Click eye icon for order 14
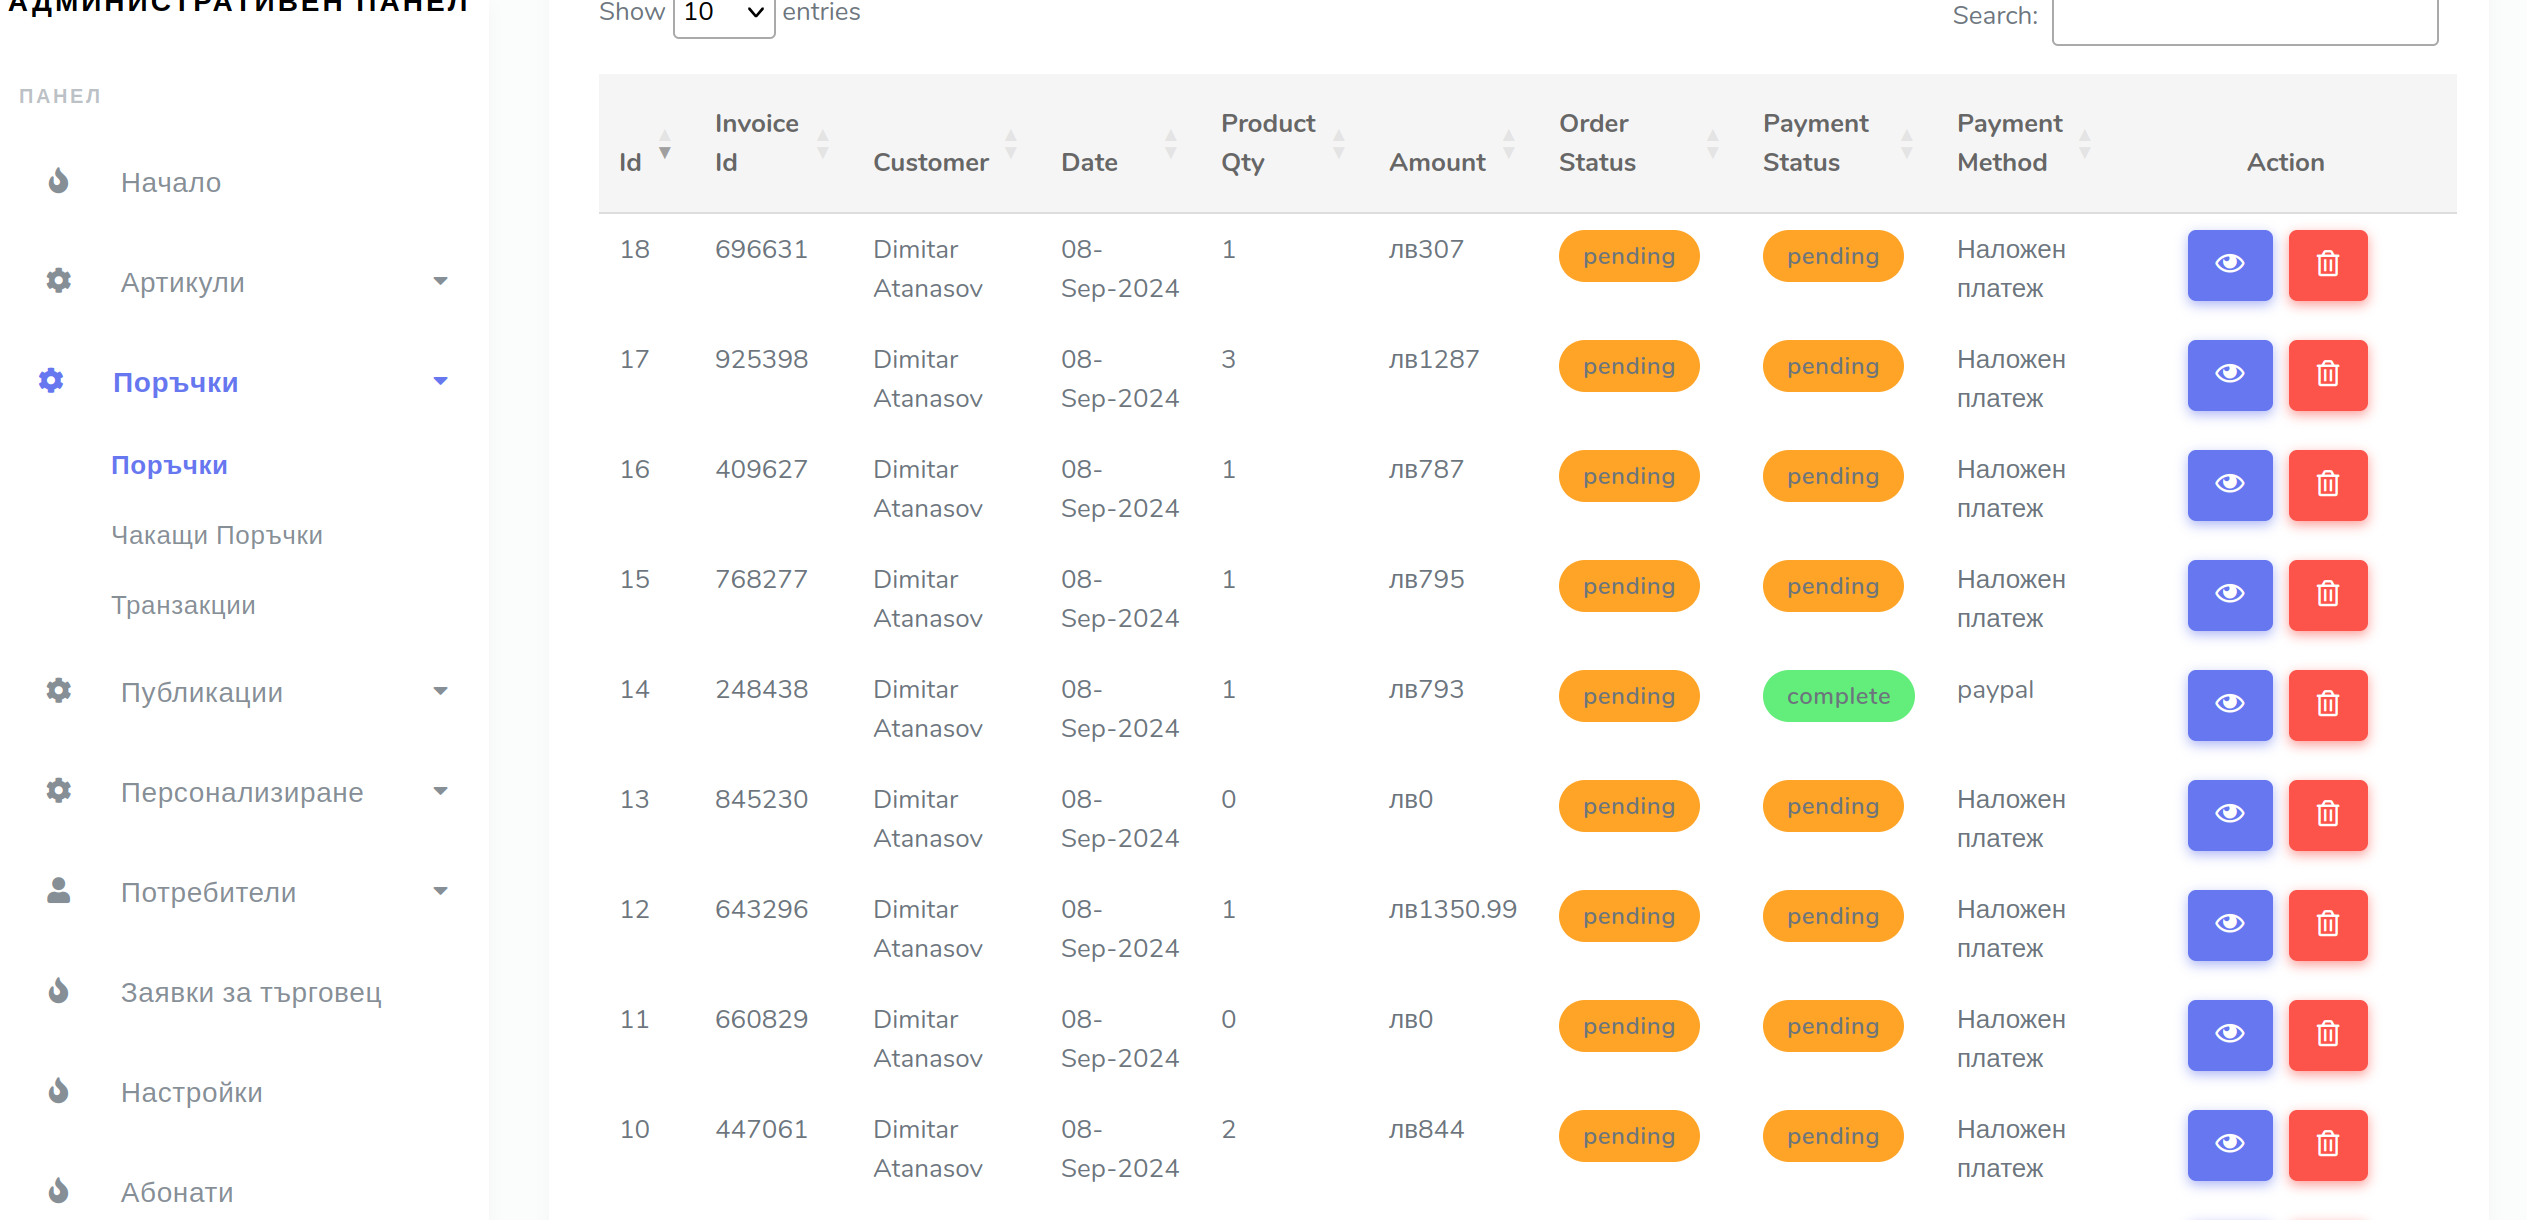The image size is (2527, 1220). [2229, 705]
